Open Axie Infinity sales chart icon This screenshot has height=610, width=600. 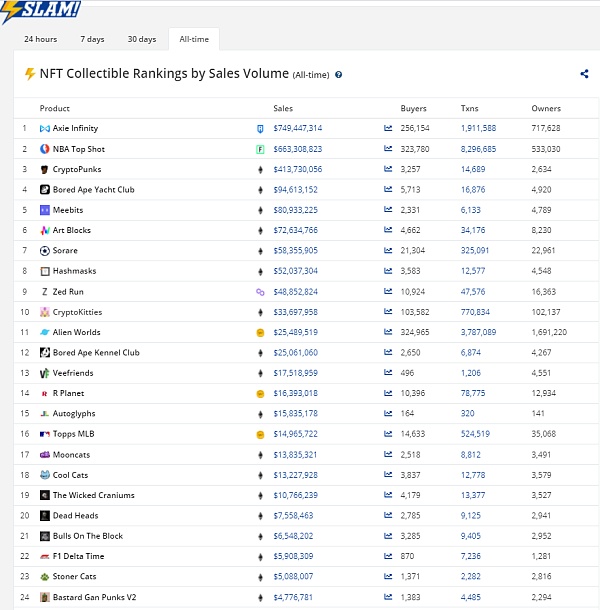[x=388, y=128]
